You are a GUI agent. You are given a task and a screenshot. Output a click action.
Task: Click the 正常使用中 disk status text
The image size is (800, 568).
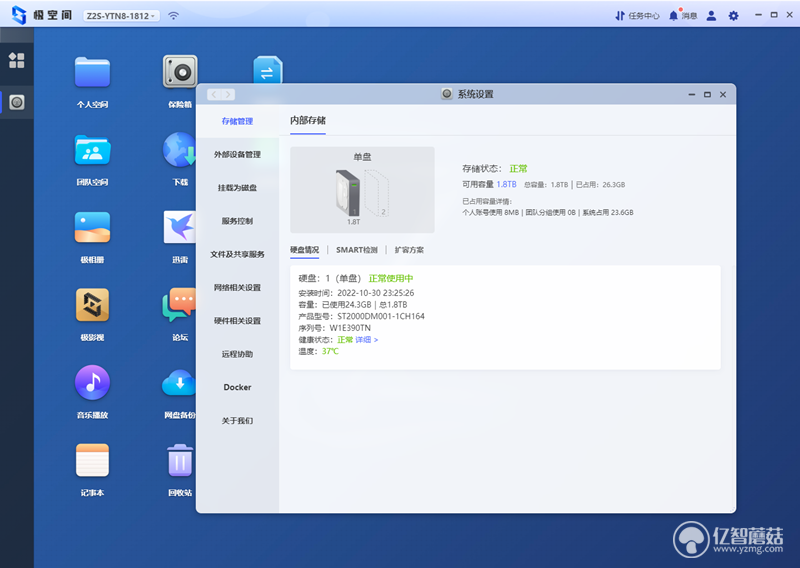click(391, 278)
